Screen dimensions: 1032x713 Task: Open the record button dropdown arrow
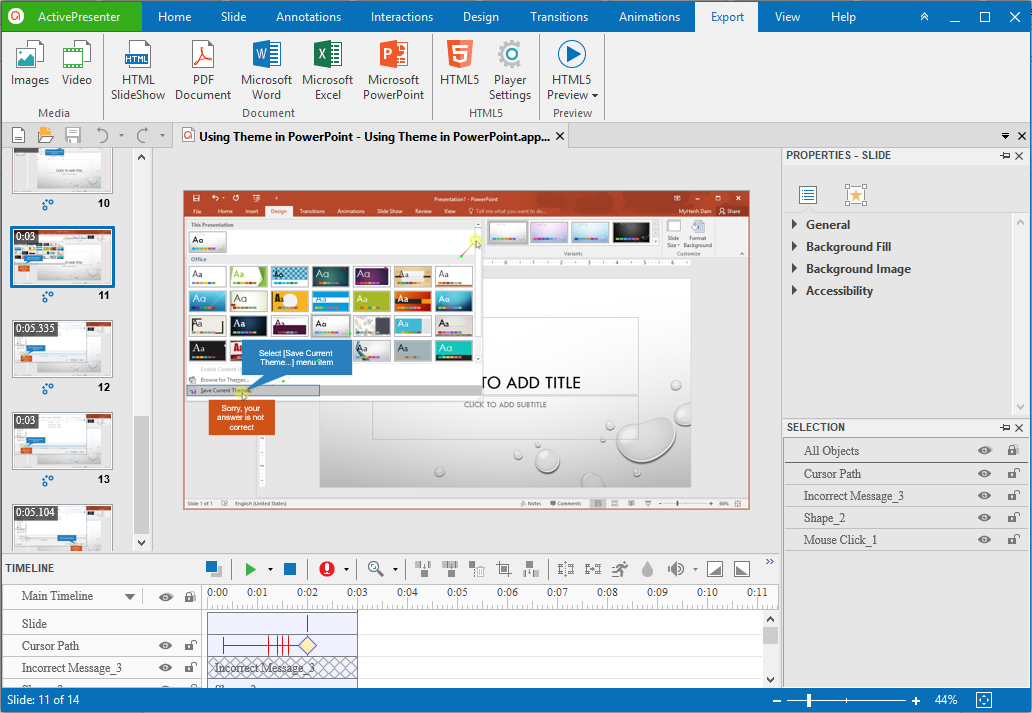click(x=346, y=569)
